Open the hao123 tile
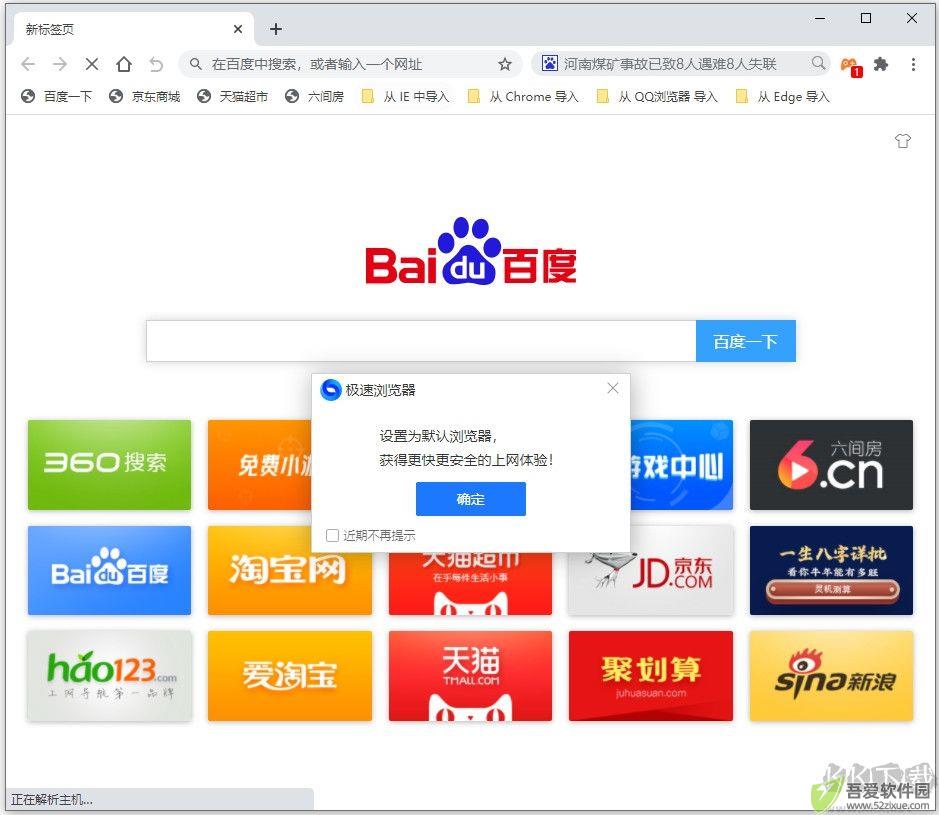 point(110,675)
